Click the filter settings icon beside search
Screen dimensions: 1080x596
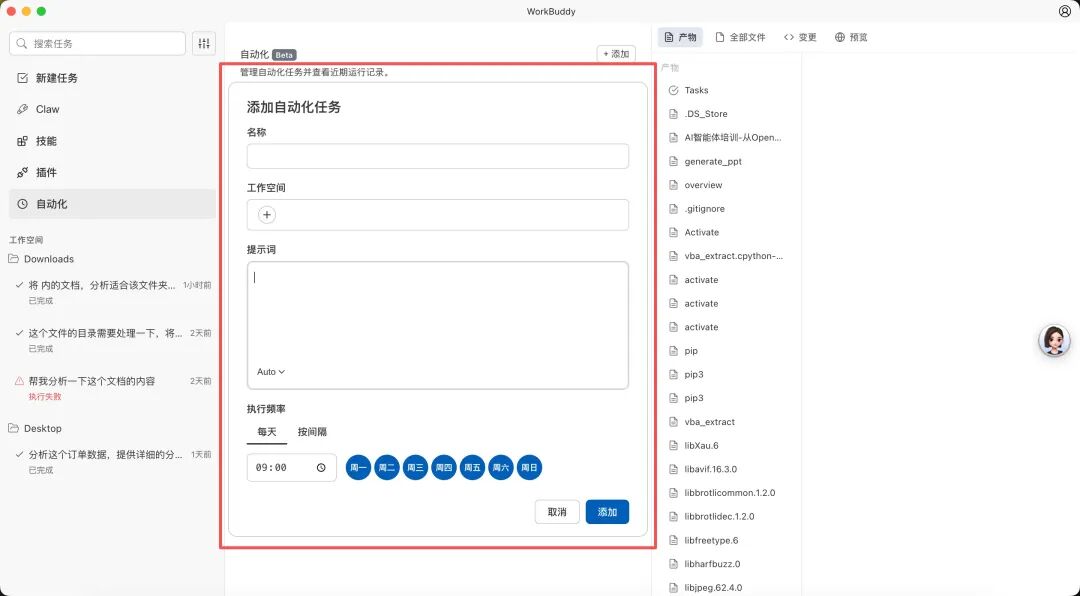204,44
